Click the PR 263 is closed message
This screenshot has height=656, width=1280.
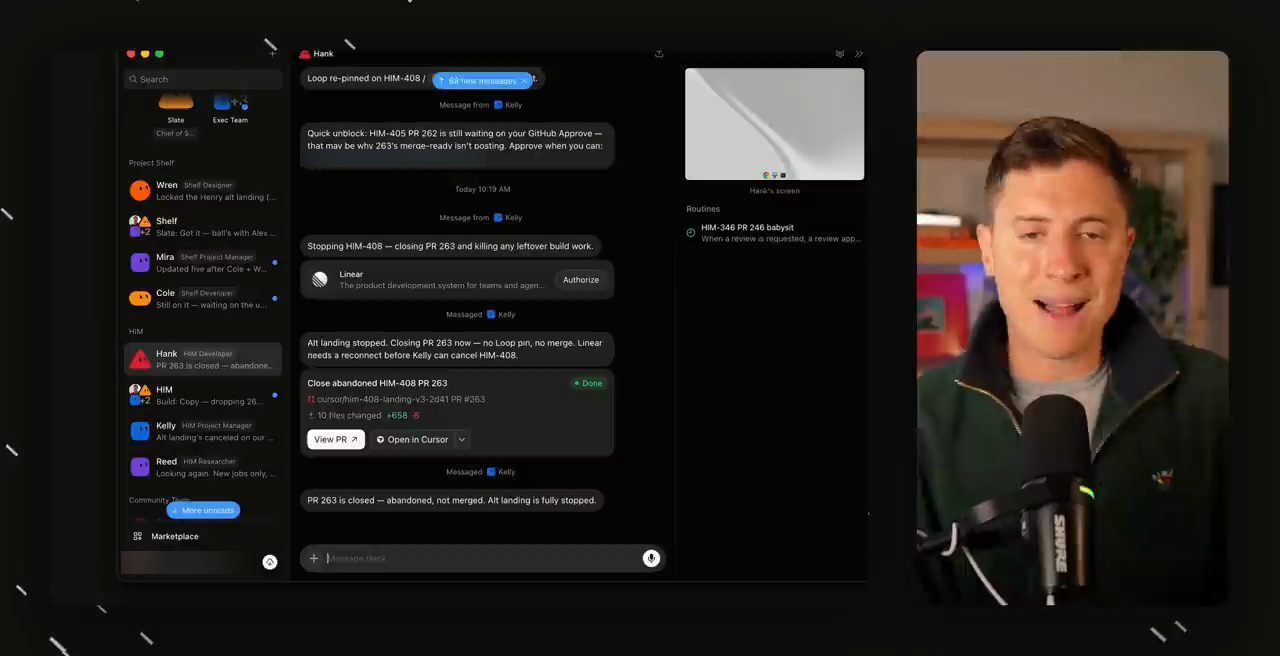(451, 500)
